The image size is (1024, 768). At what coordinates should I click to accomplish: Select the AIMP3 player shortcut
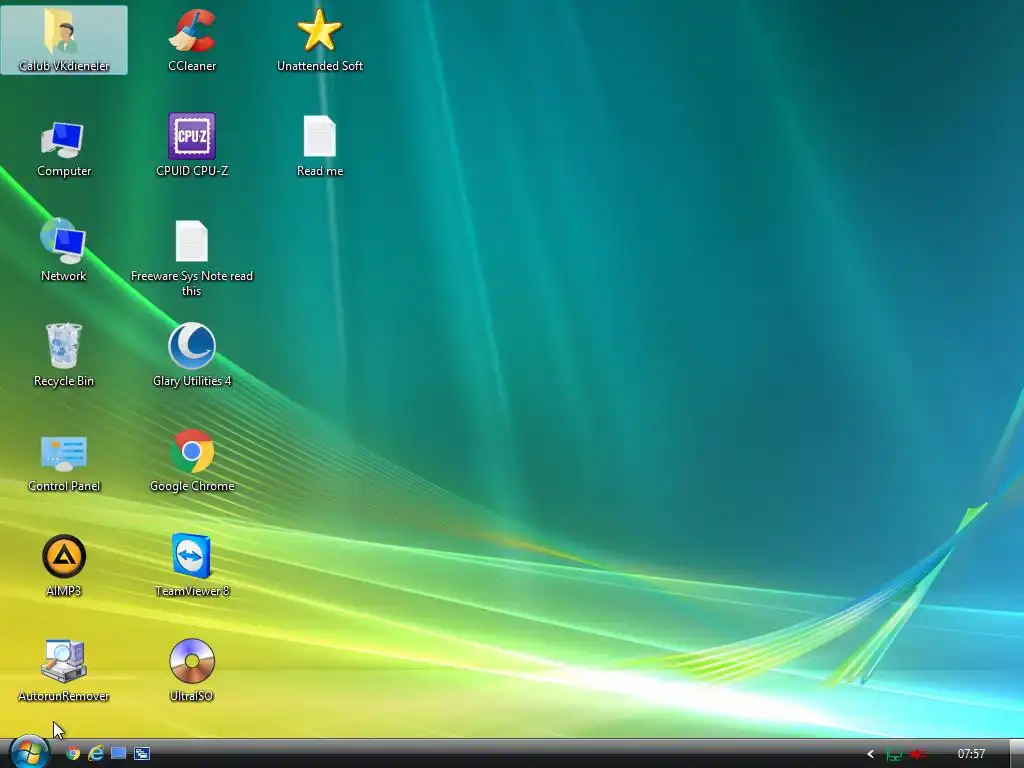pos(63,566)
